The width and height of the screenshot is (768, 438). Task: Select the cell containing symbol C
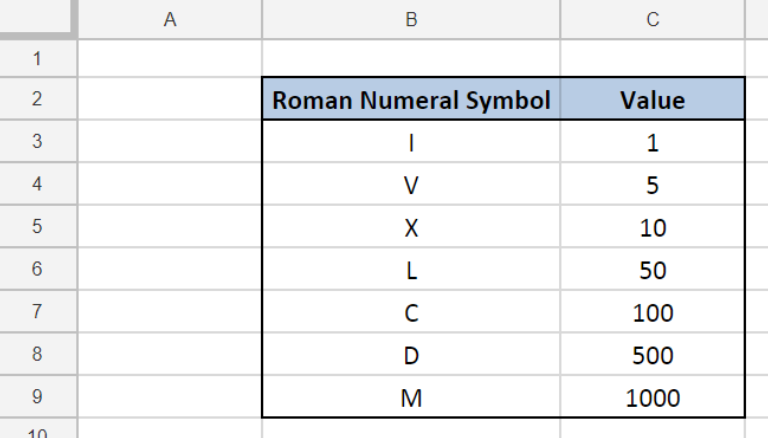(x=411, y=312)
